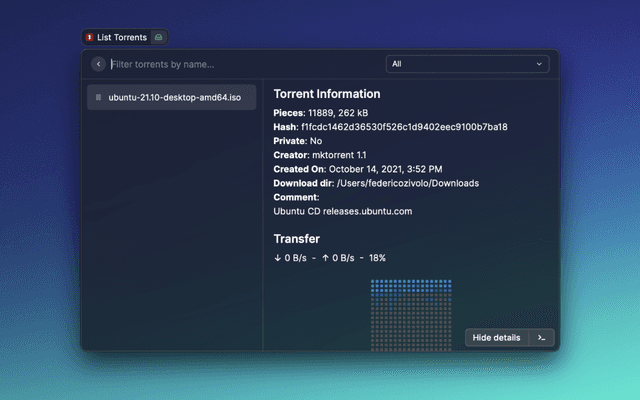Screen dimensions: 640x400
Task: Click the download speed down-arrow icon
Action: pyautogui.click(x=278, y=258)
